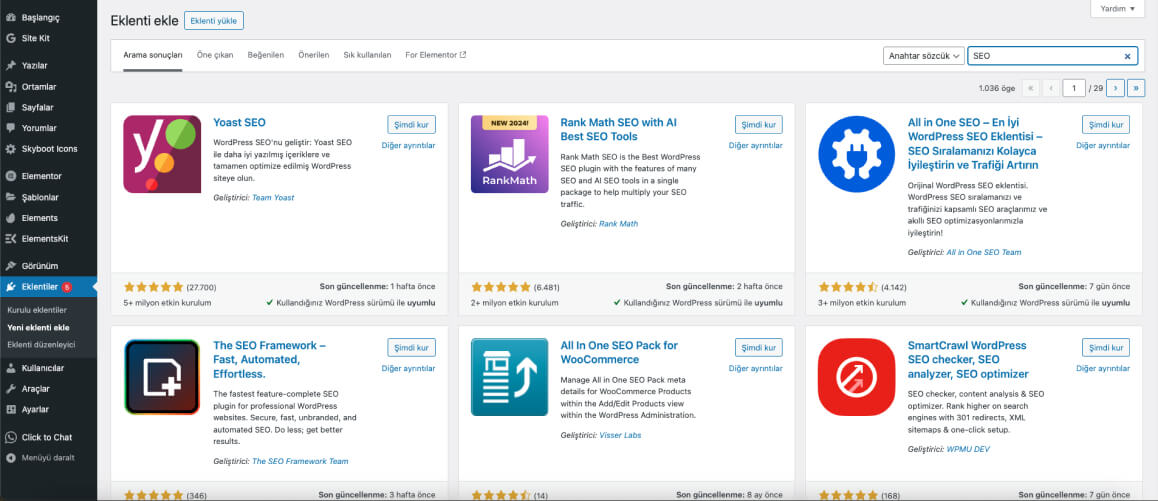Install Rank Math SEO with Şimdi kur
1158x501 pixels.
[758, 124]
